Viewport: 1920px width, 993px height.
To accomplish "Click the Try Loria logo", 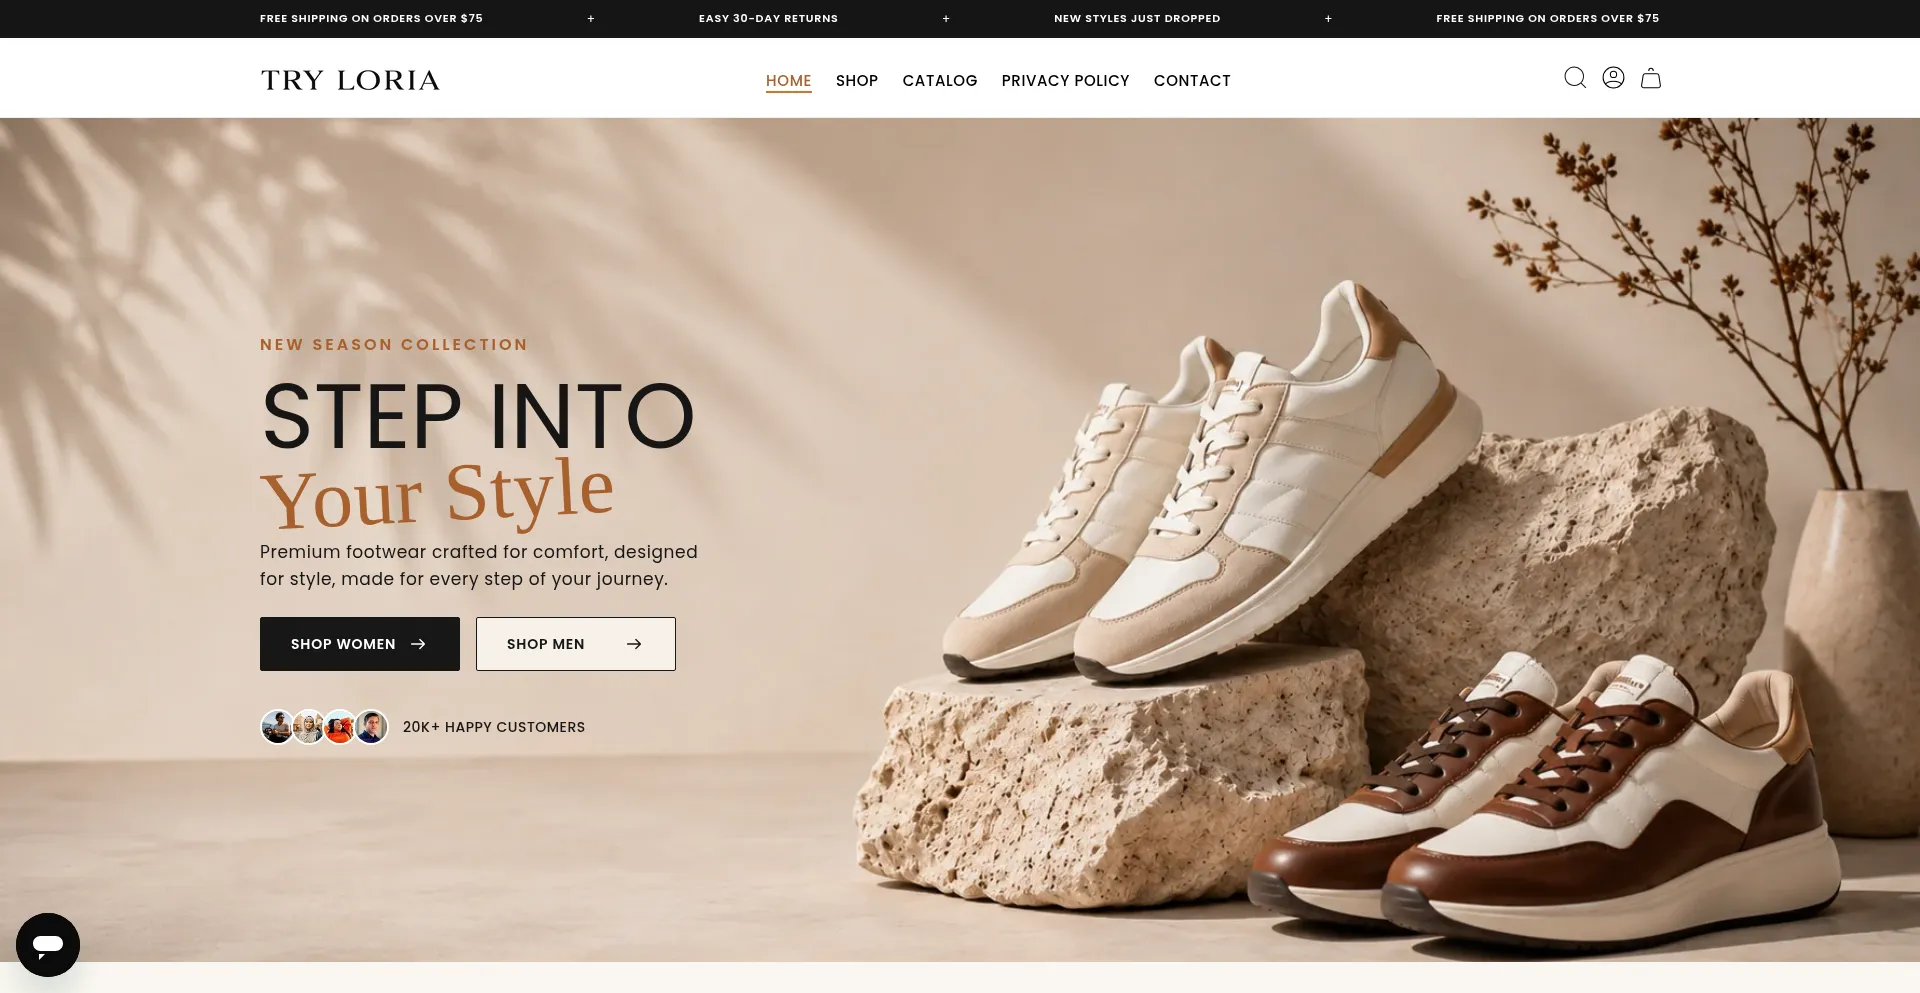I will pos(350,80).
